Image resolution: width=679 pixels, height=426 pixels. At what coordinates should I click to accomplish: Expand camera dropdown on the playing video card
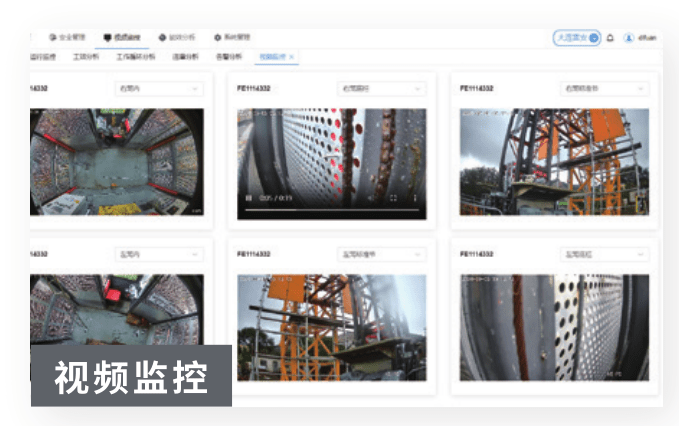[381, 88]
